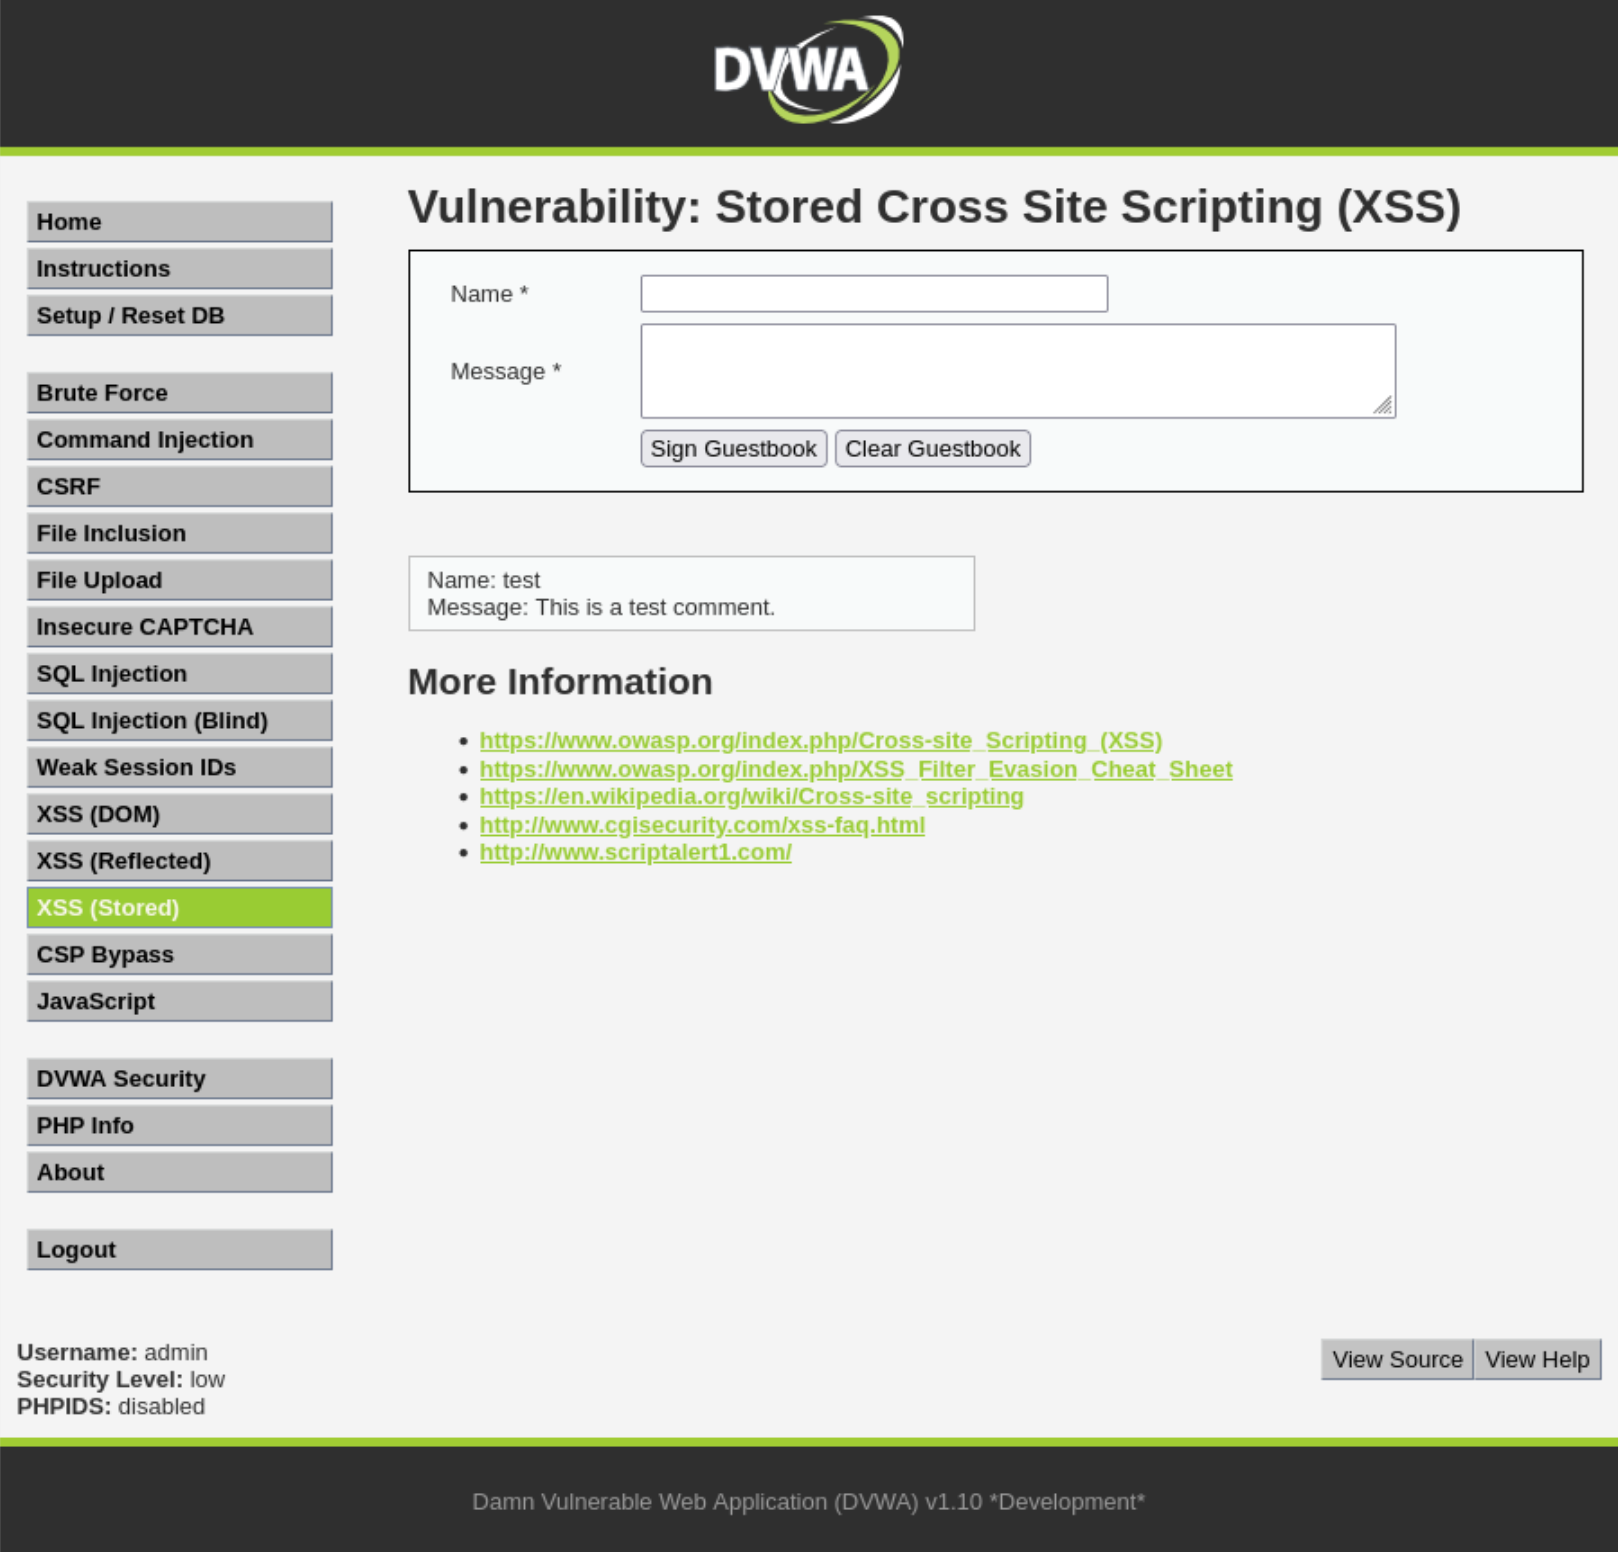
Task: Open the Insecure CAPTCHA module
Action: click(180, 627)
